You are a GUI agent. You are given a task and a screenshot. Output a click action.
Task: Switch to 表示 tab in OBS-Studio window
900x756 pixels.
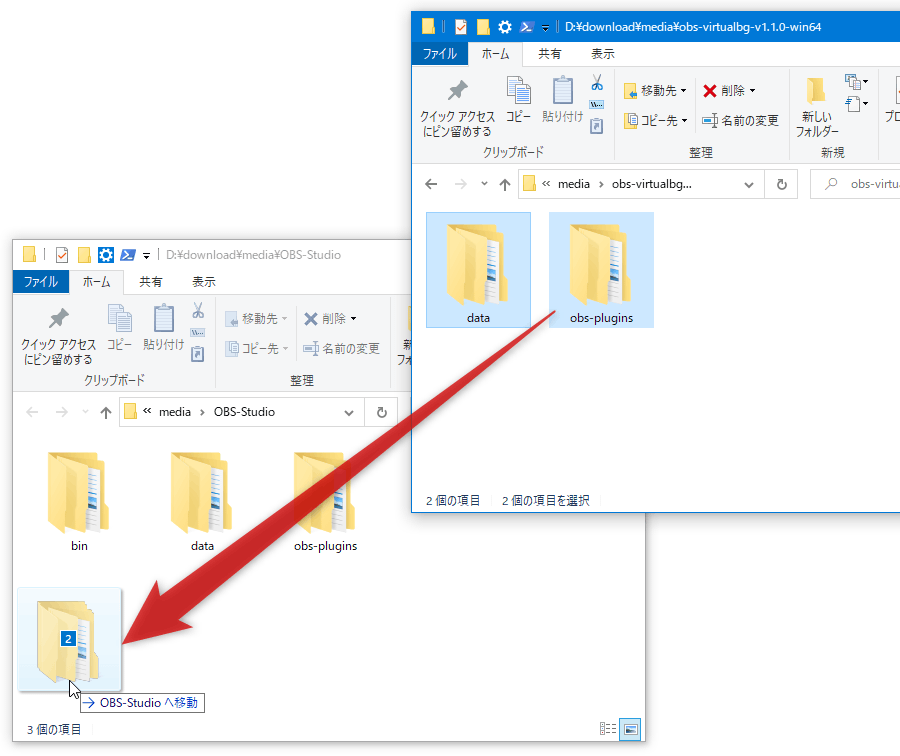point(203,281)
